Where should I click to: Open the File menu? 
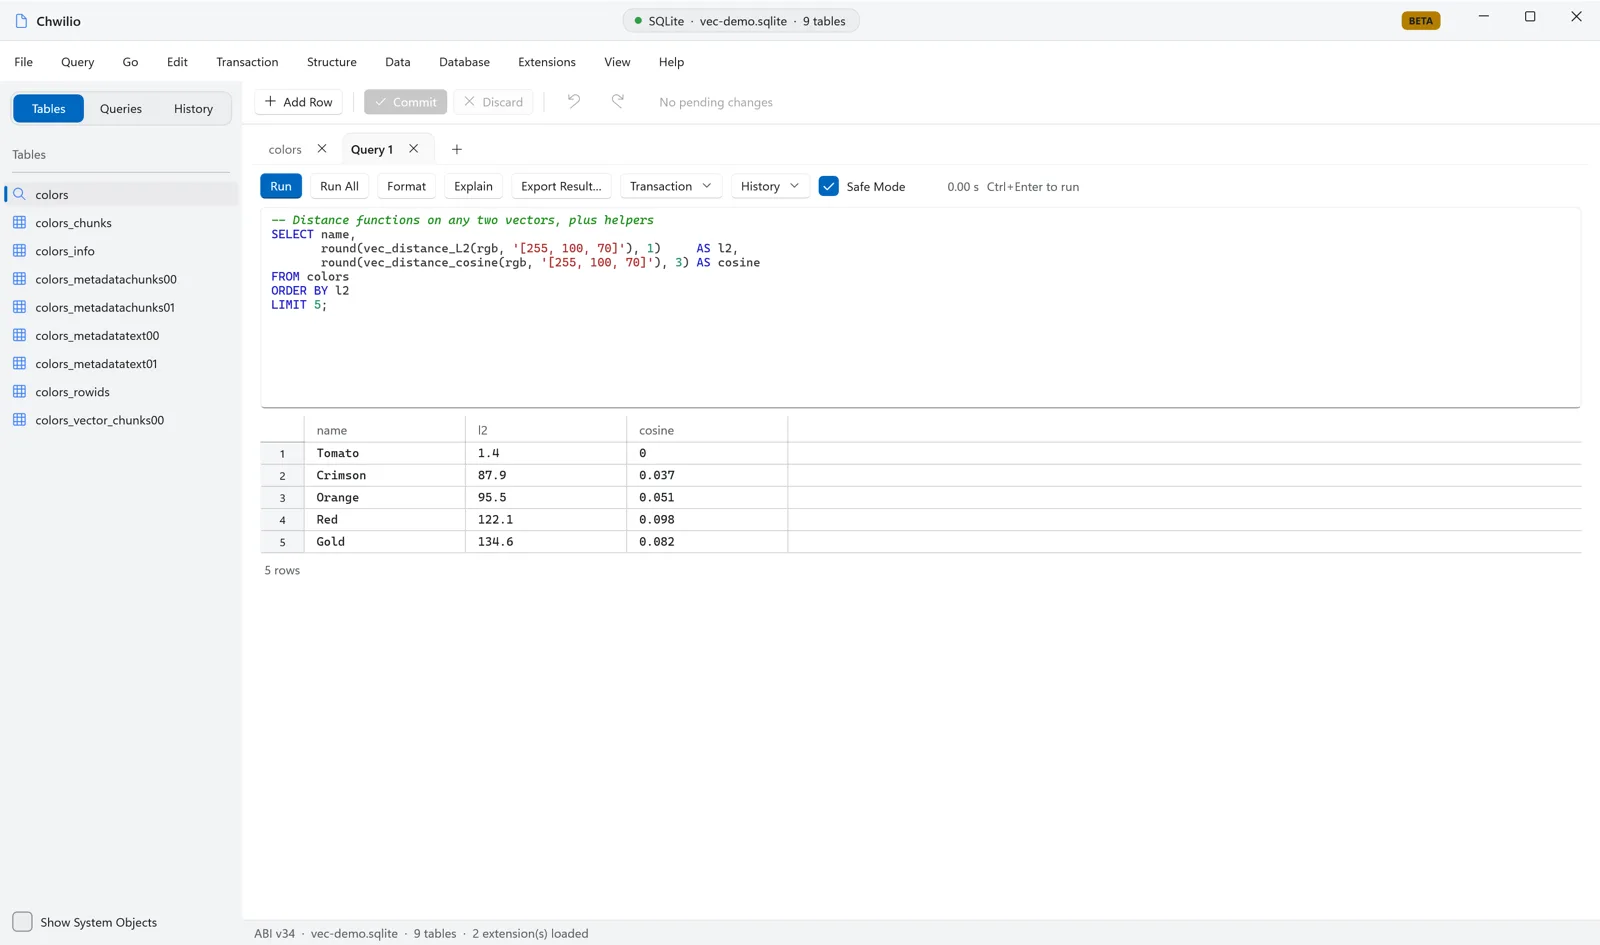point(24,62)
